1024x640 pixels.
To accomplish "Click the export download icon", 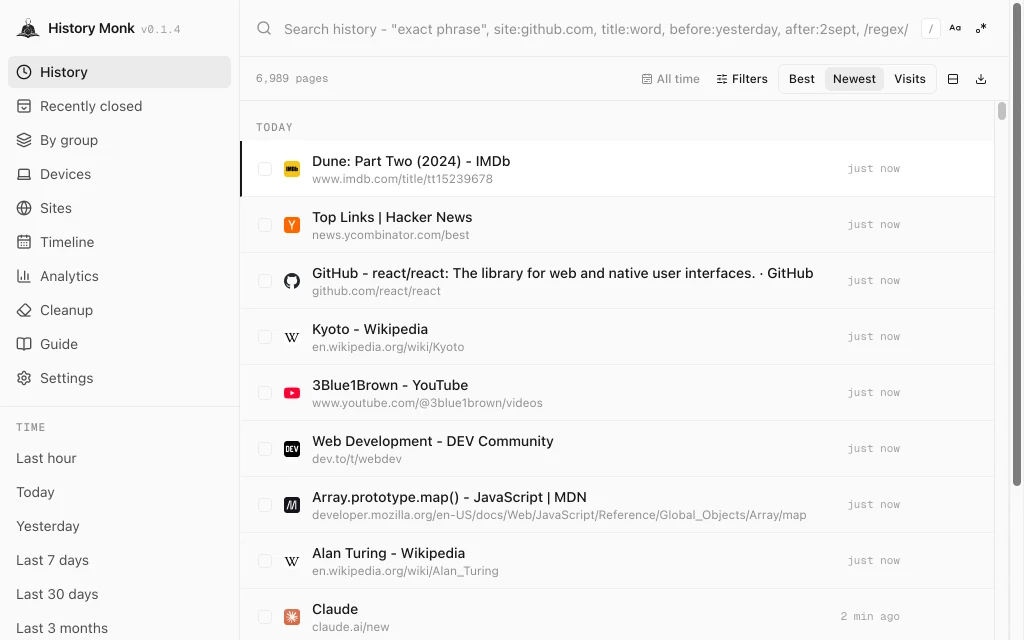I will coord(981,79).
